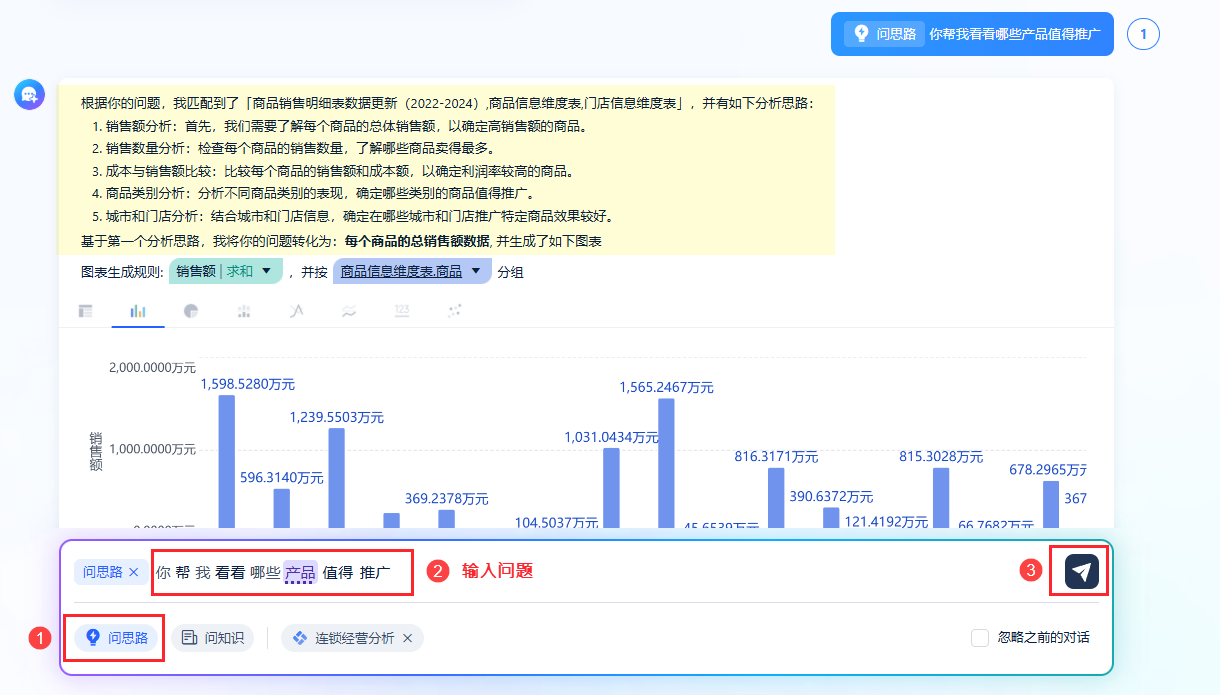Image resolution: width=1220 pixels, height=695 pixels.
Task: Click the y-axis title 销售额
Action: (x=96, y=452)
